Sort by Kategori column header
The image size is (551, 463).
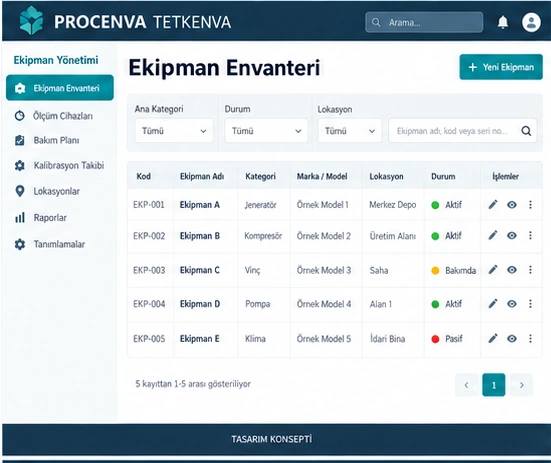pyautogui.click(x=260, y=176)
